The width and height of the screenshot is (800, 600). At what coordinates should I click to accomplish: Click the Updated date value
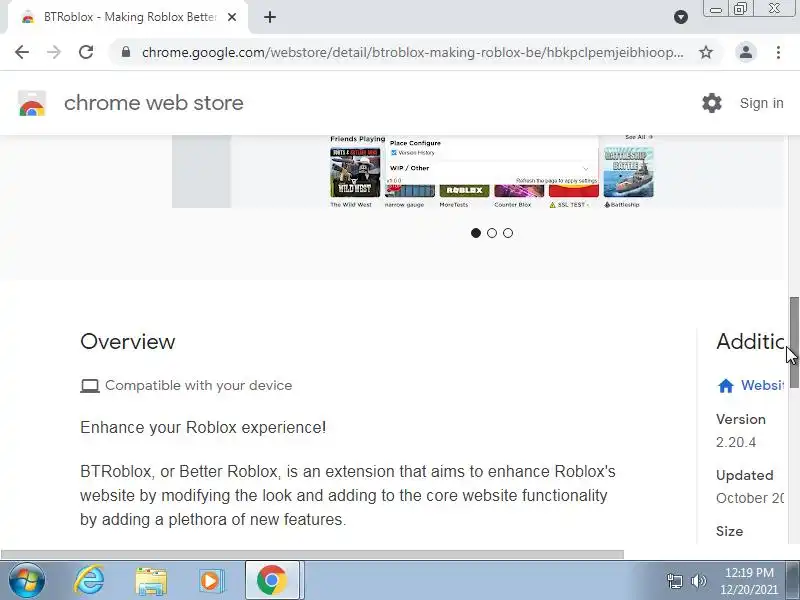[x=749, y=498]
